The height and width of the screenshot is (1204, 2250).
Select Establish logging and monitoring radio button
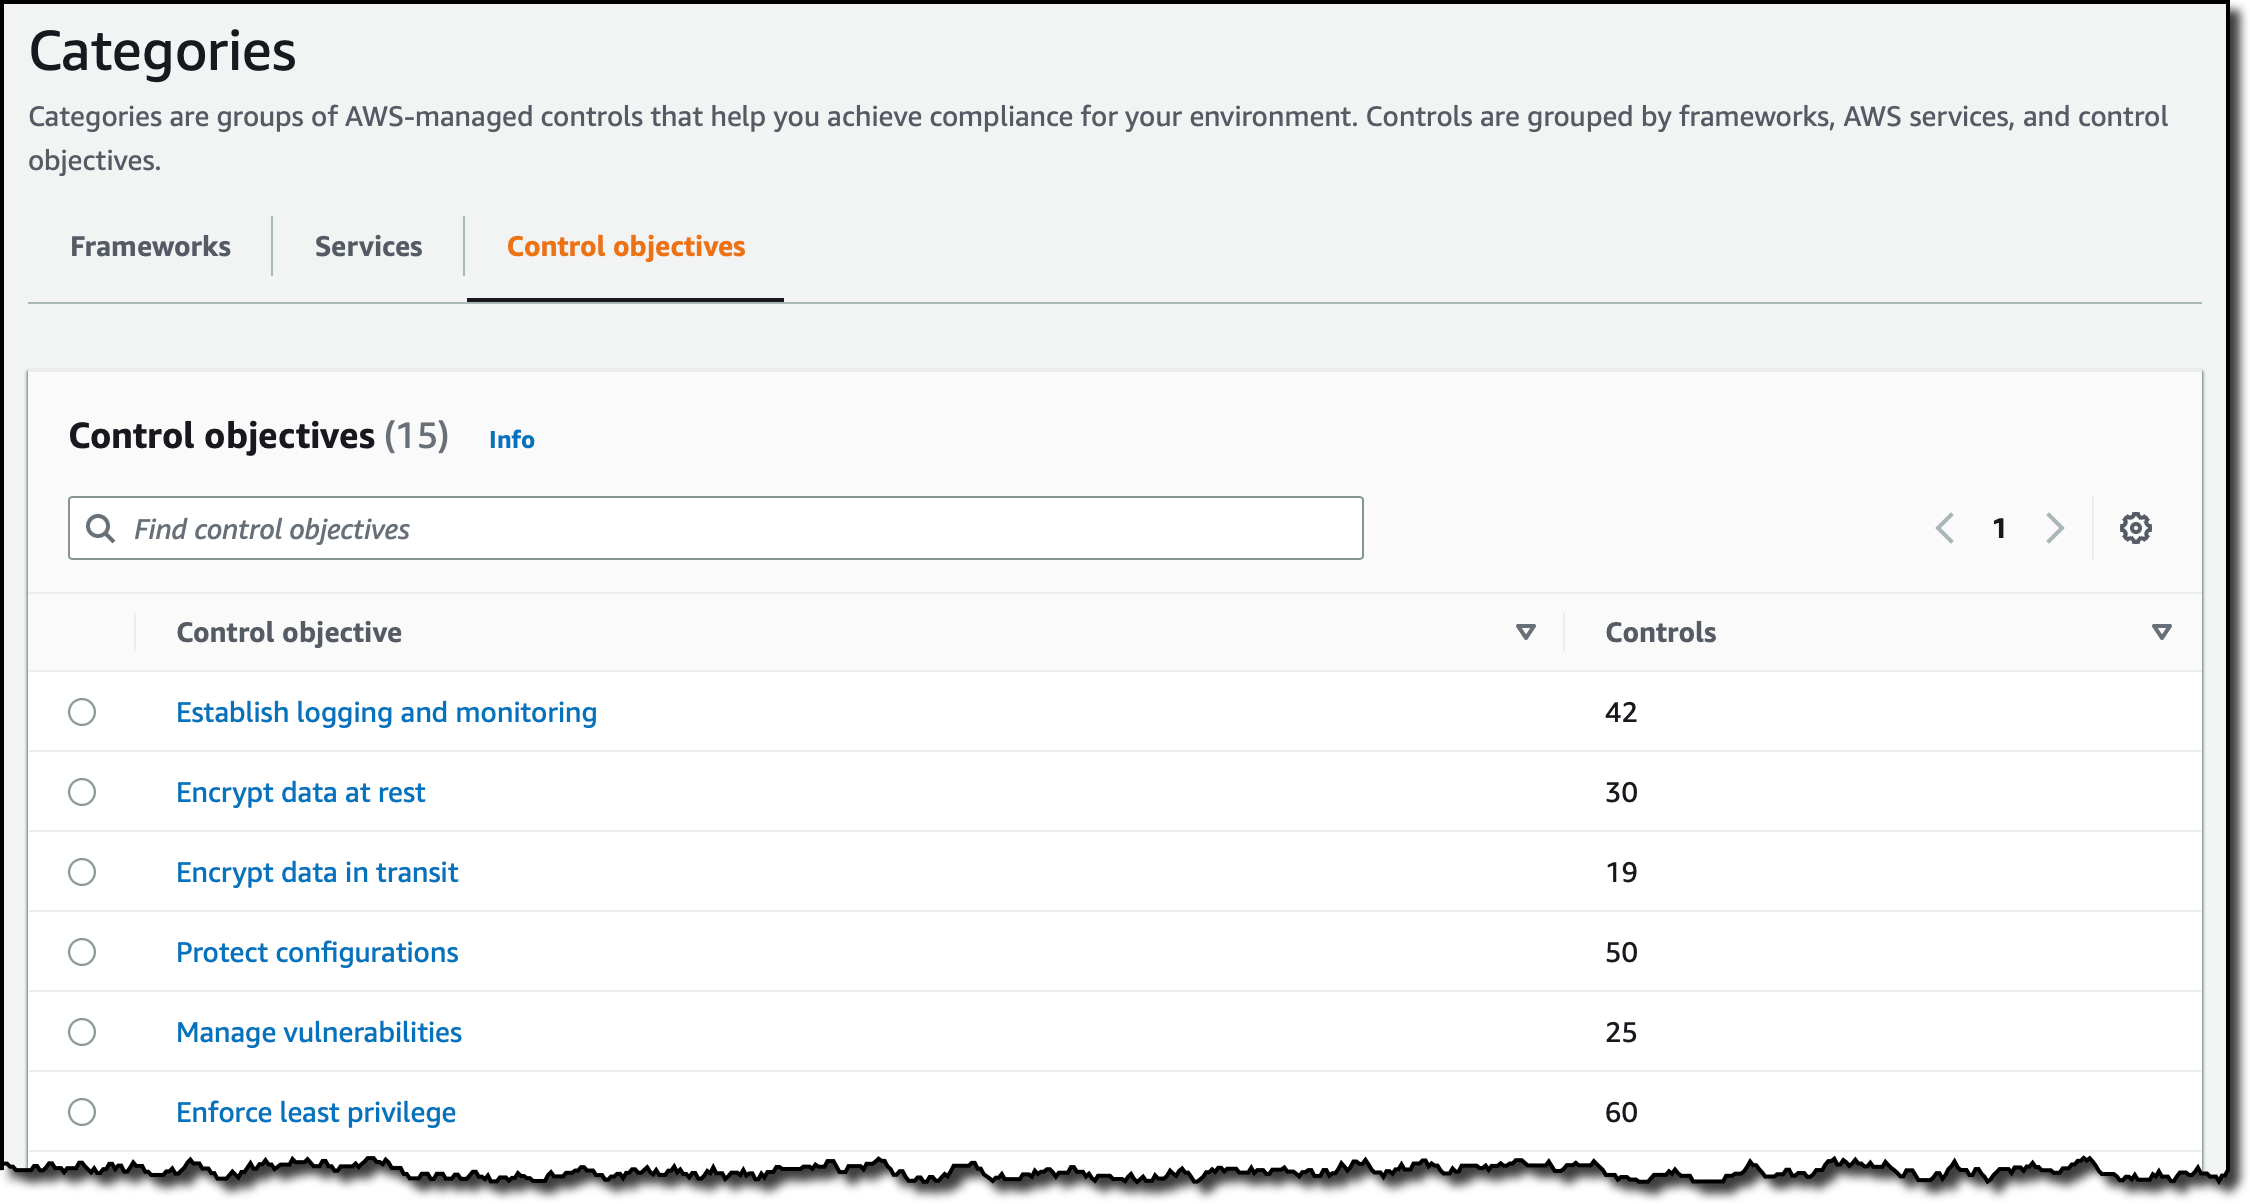click(82, 712)
